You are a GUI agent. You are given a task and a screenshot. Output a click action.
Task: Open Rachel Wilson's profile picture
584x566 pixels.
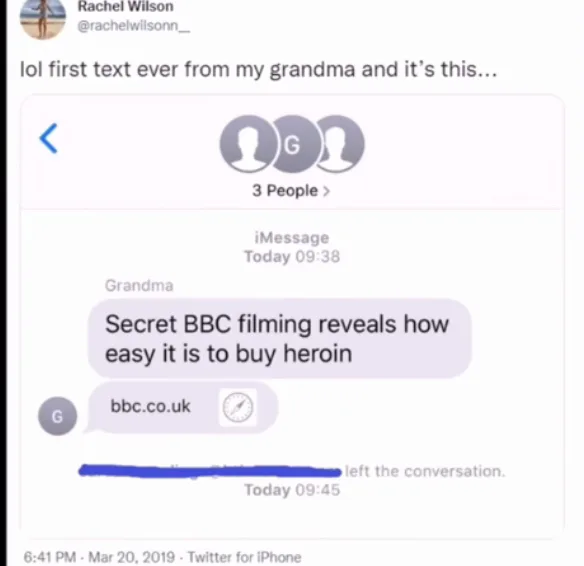(42, 19)
